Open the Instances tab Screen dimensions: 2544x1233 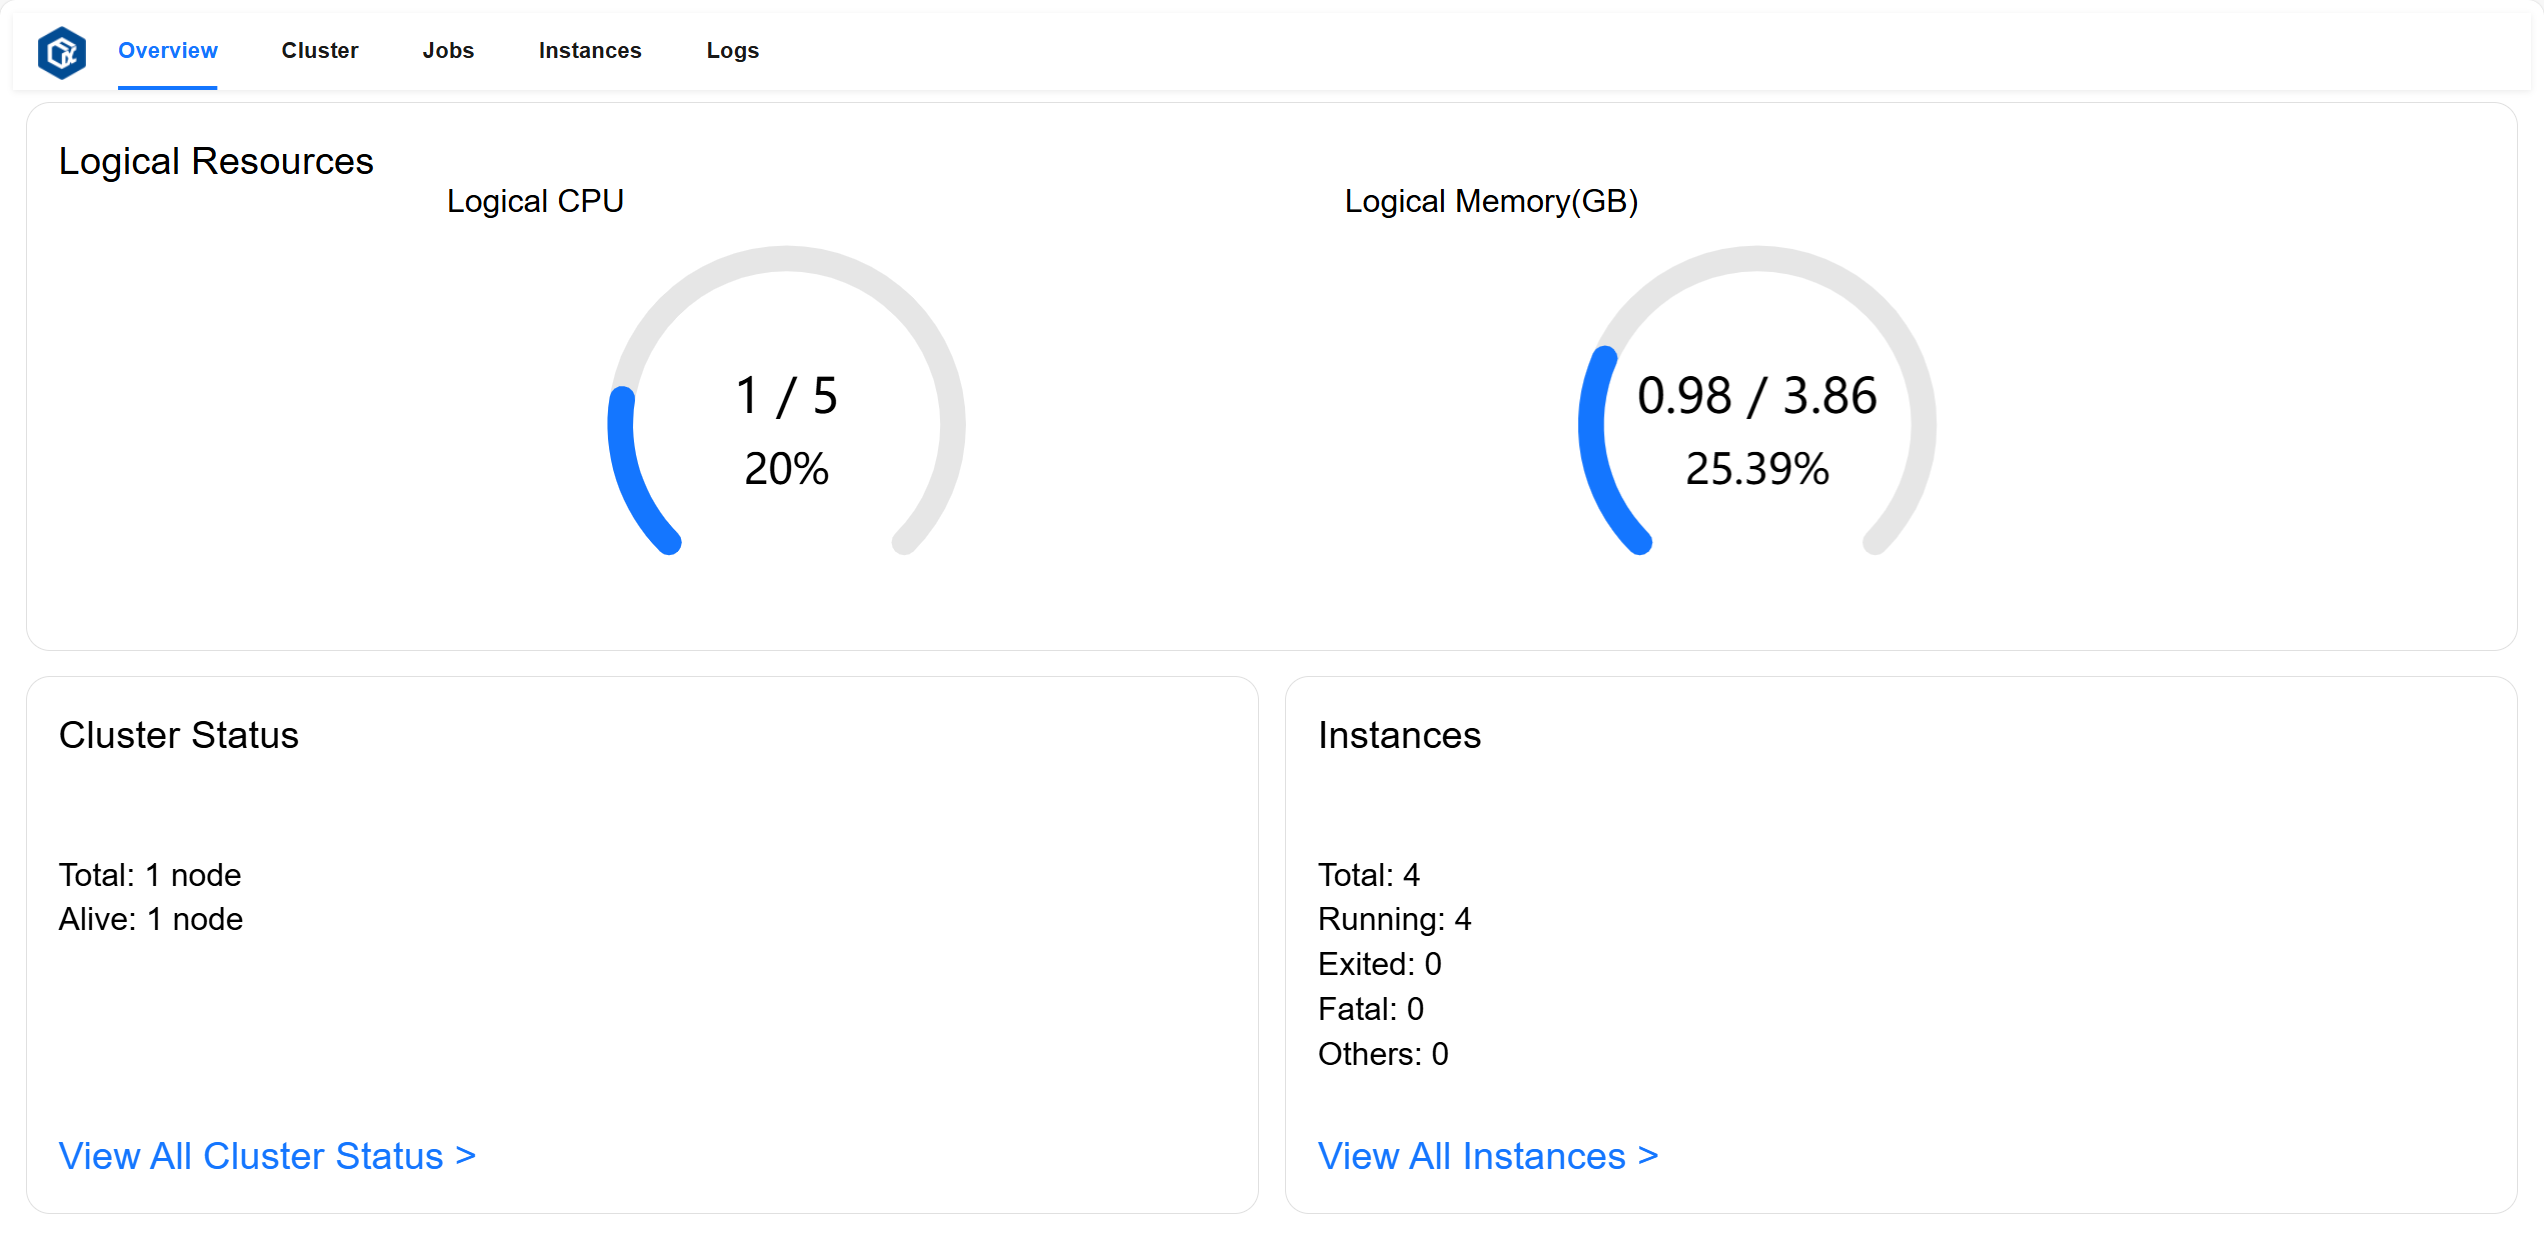(x=589, y=51)
